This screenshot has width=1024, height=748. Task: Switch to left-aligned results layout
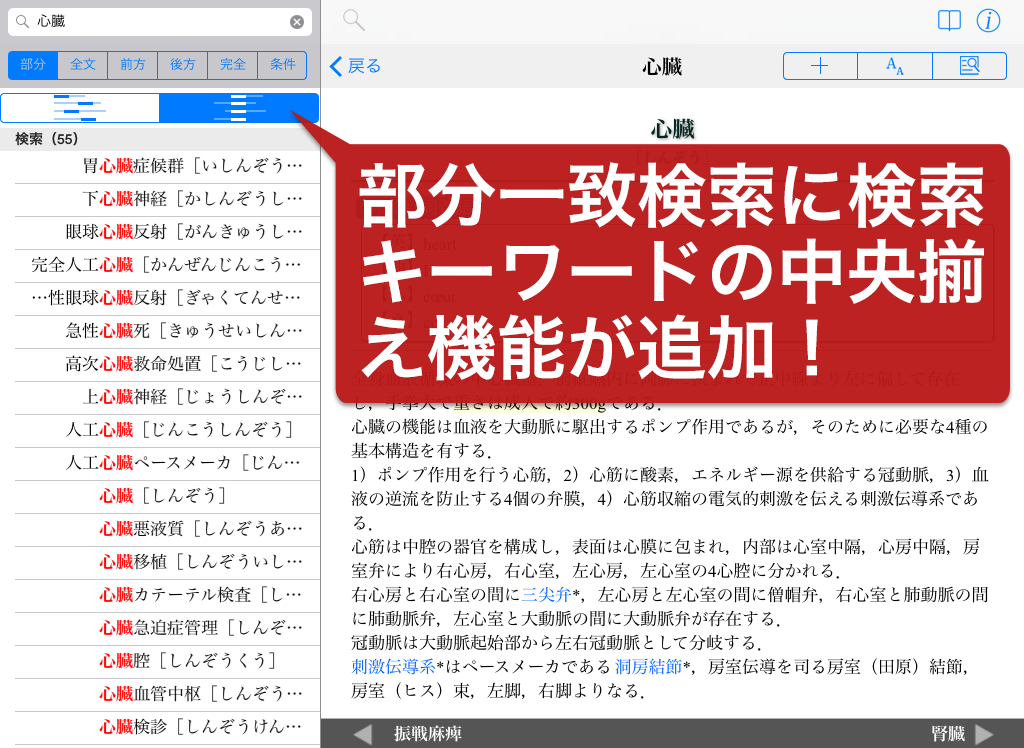[80, 108]
